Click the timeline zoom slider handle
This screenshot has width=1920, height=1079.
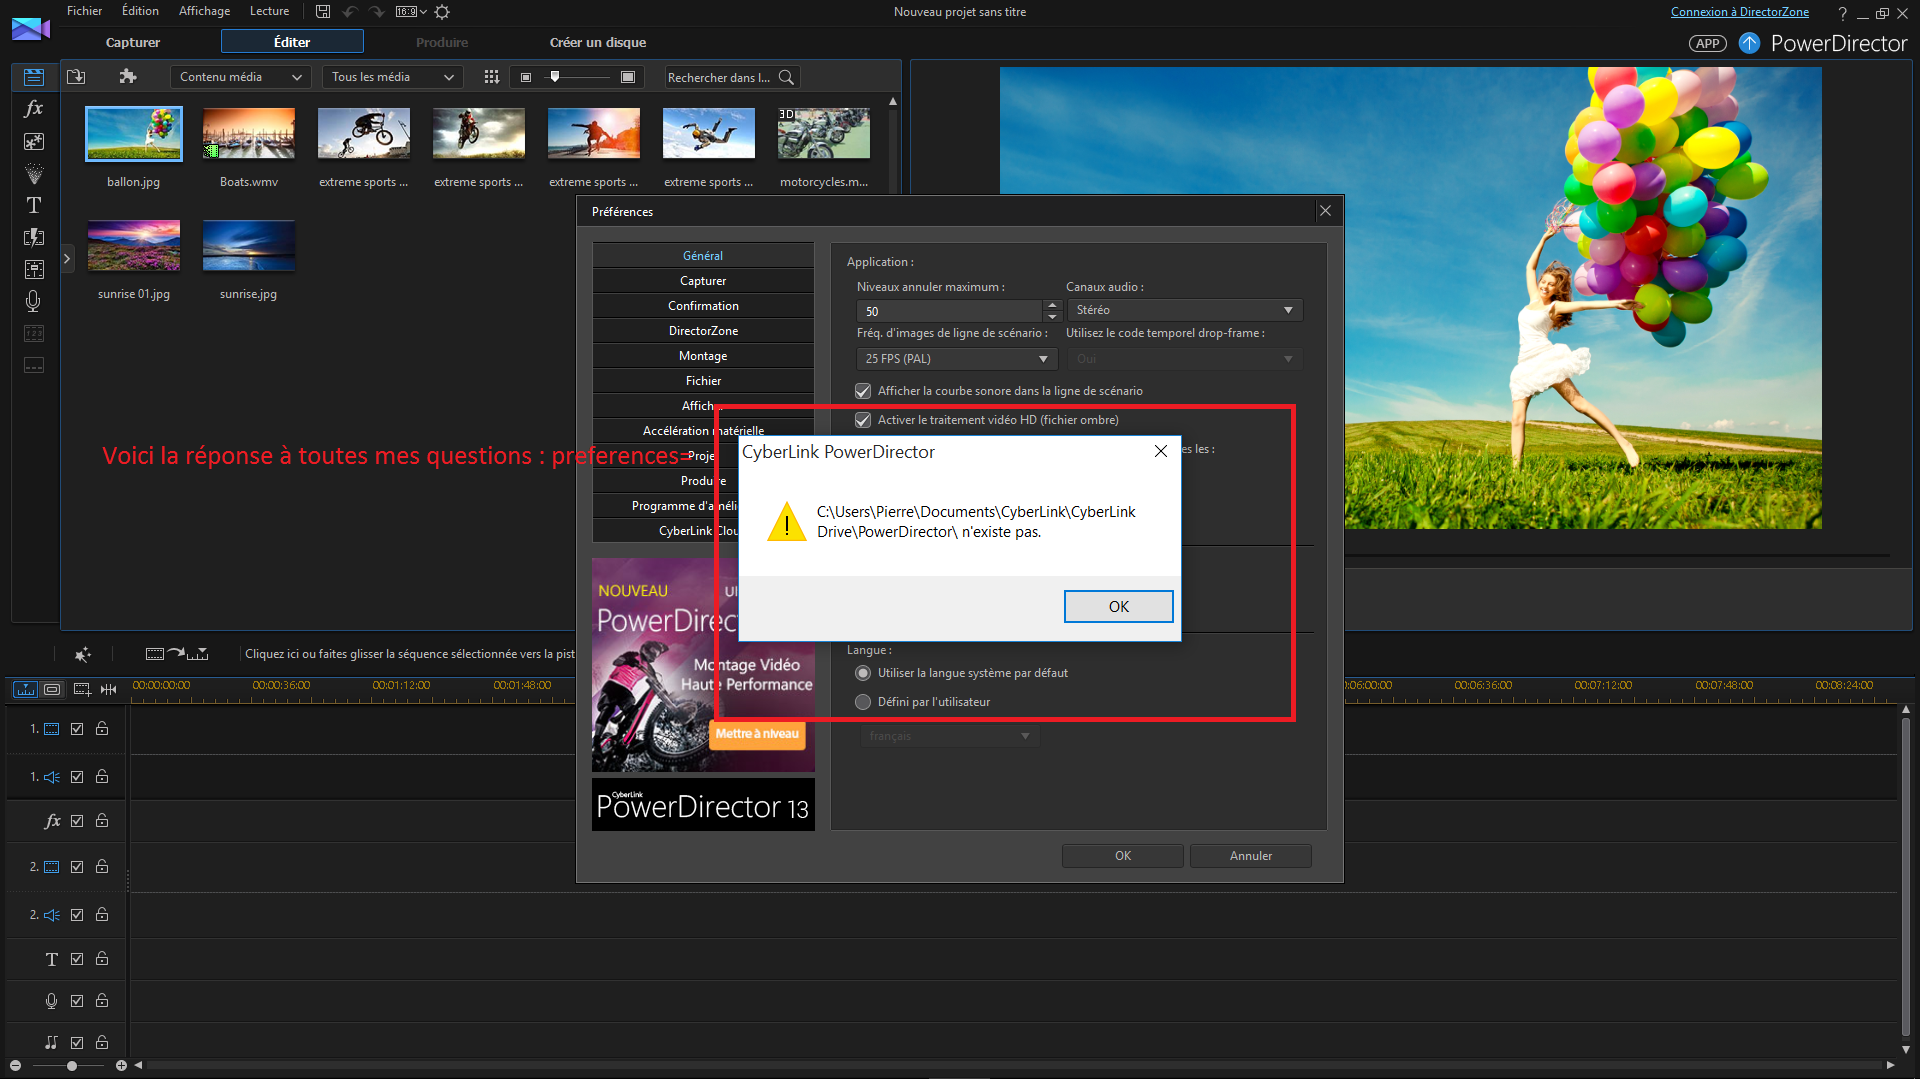pos(72,1066)
